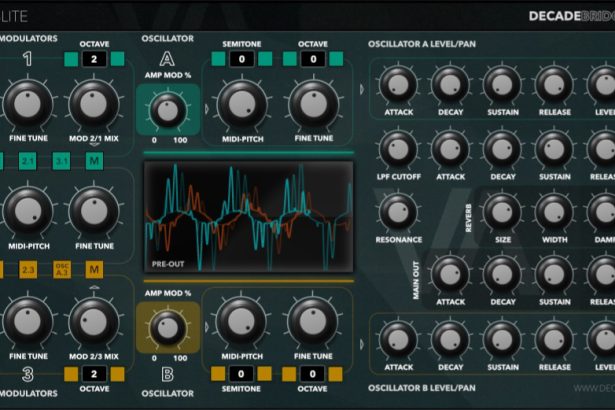Click the RESONANCE knob
The image size is (615, 410).
[x=398, y=211]
